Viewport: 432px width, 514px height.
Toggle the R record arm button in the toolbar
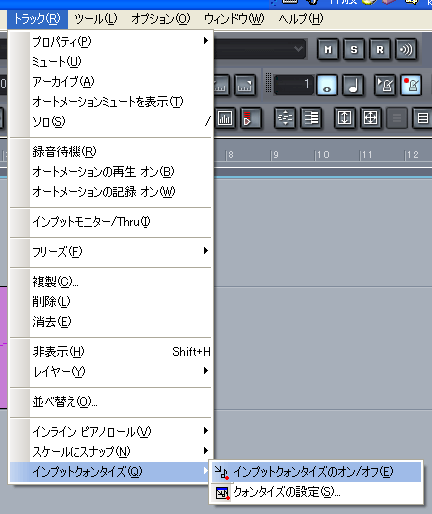click(x=380, y=50)
